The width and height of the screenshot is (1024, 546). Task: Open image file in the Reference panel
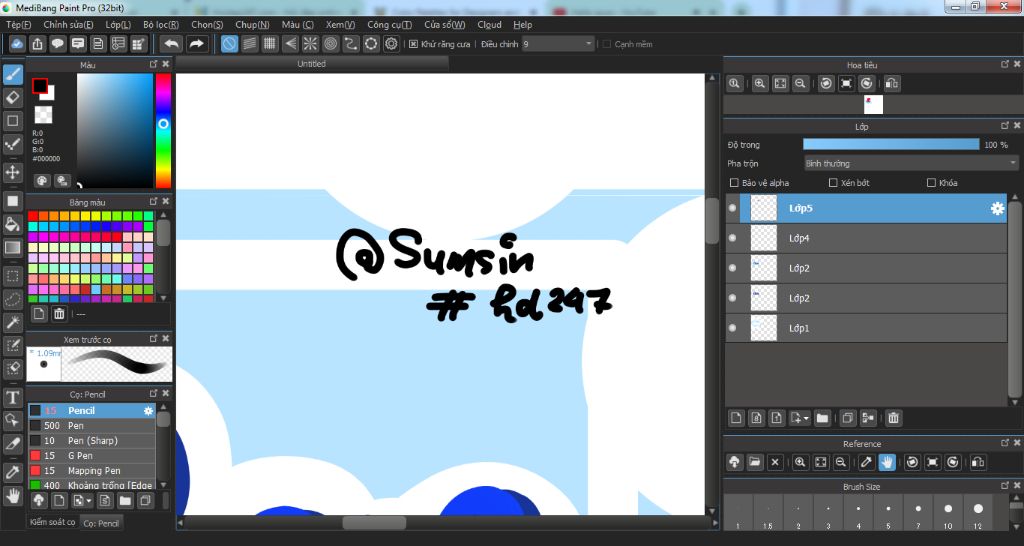pyautogui.click(x=754, y=462)
